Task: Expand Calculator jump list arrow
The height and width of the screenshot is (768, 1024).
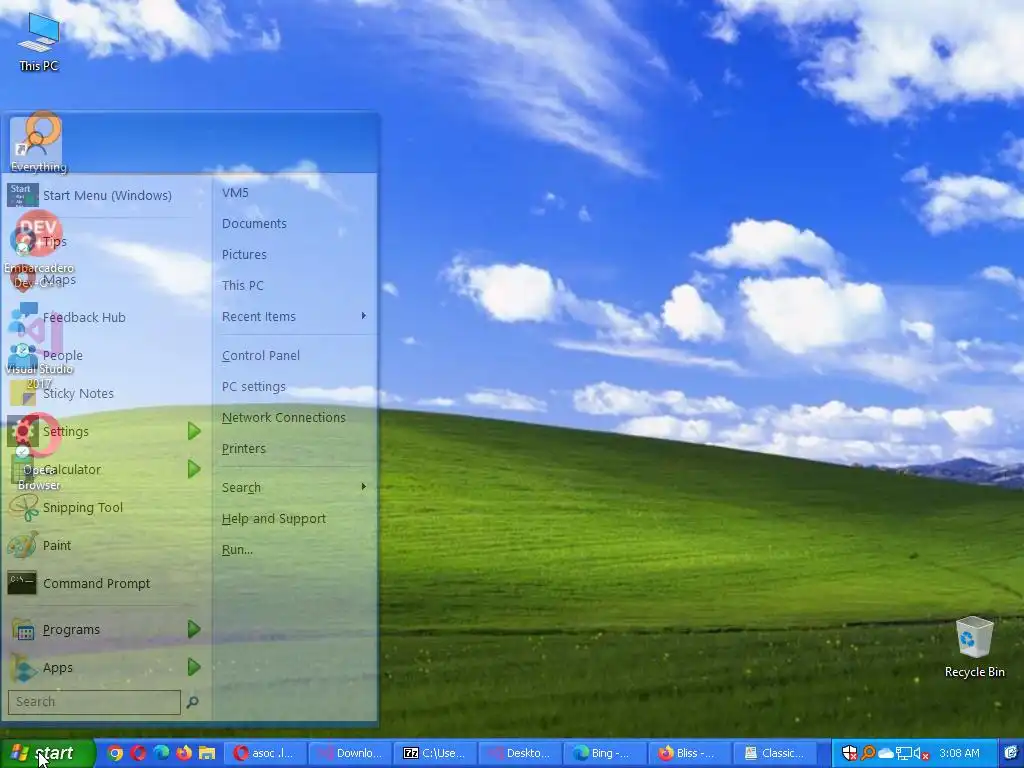Action: (194, 469)
